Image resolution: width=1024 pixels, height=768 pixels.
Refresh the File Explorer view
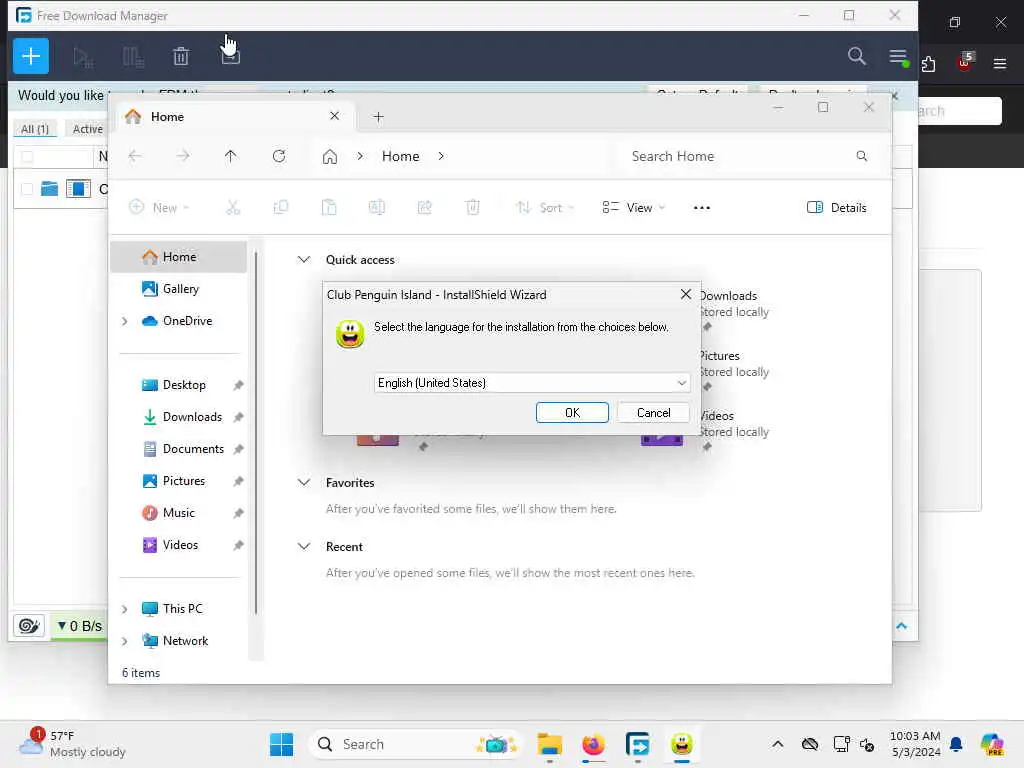pos(279,156)
